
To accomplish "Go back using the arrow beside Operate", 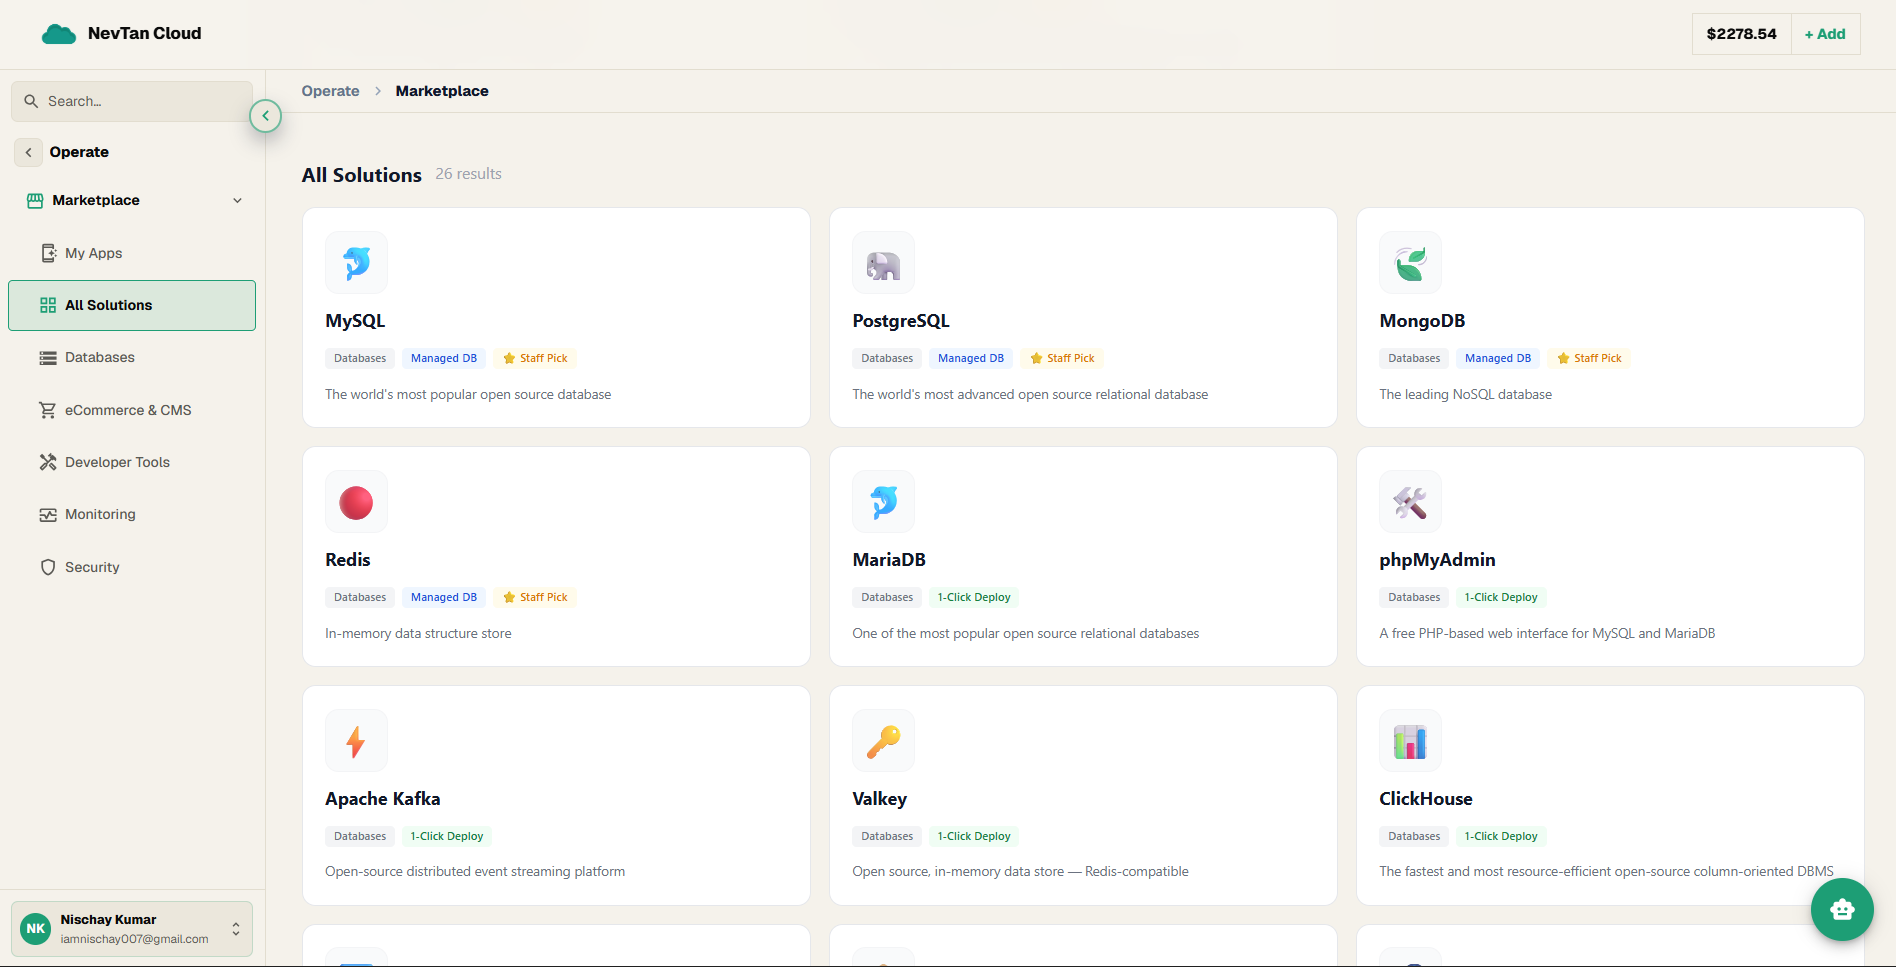I will [x=28, y=152].
